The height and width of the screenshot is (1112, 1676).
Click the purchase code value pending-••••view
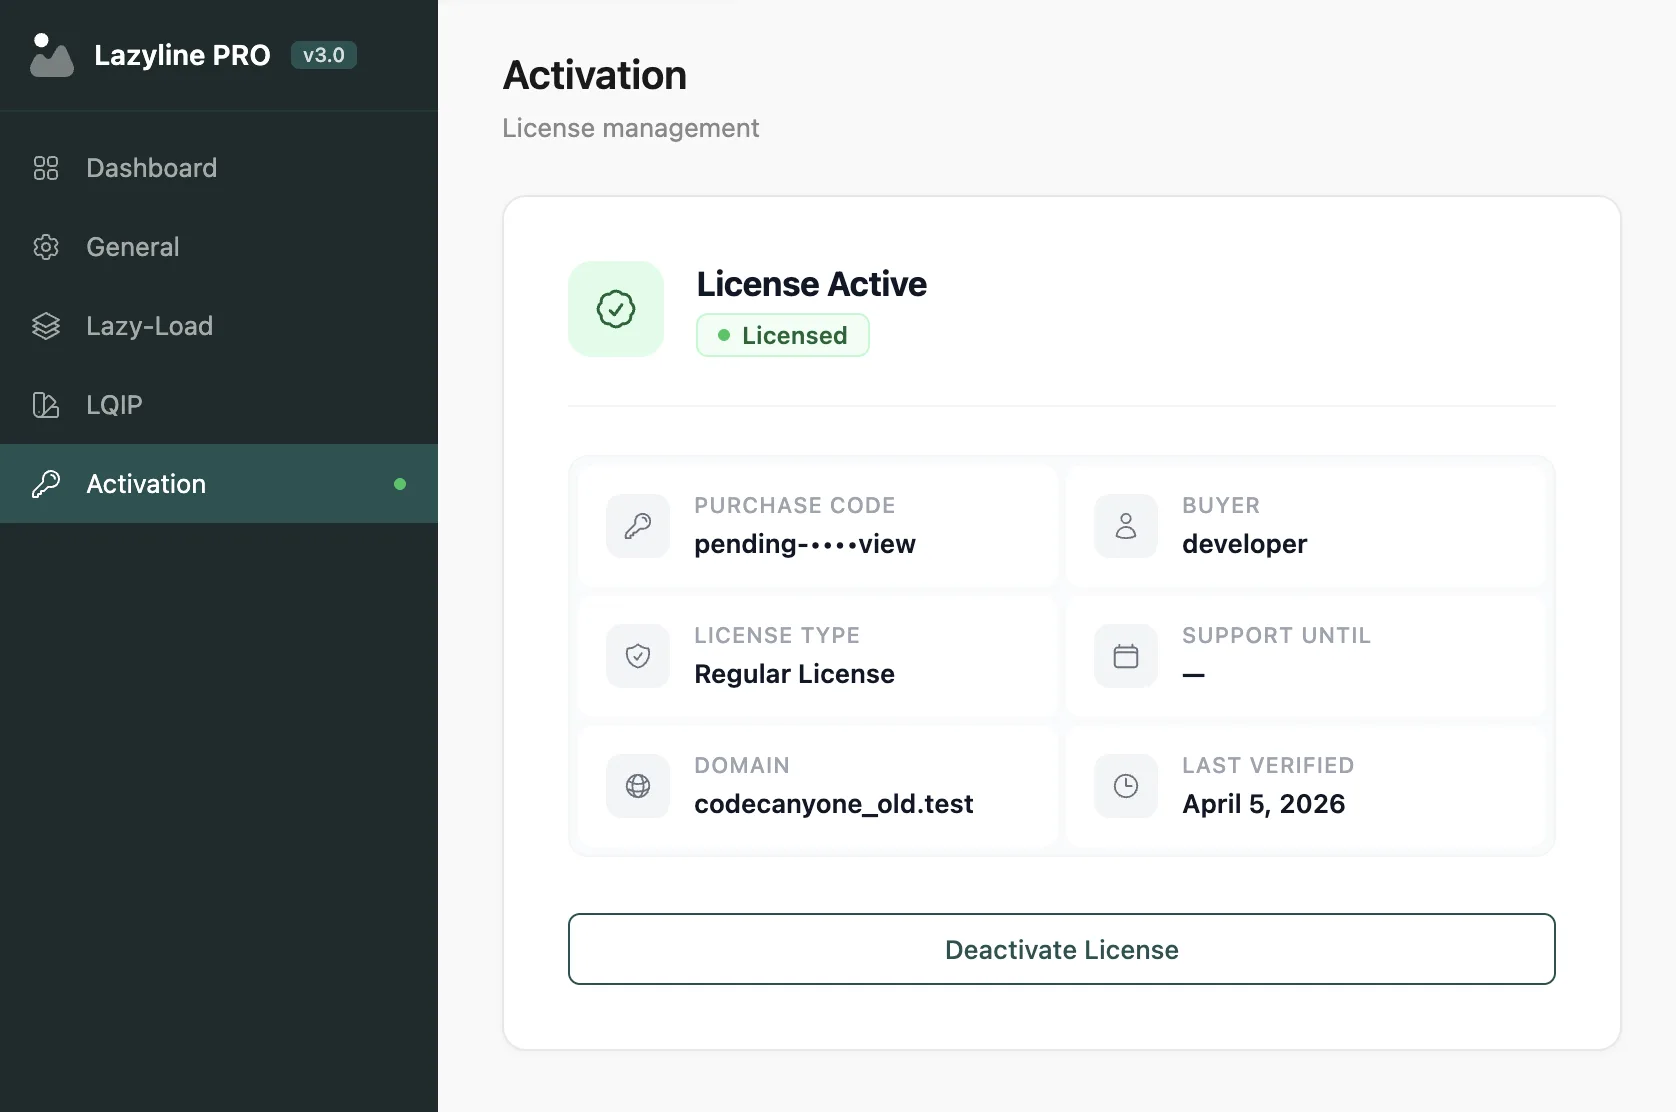[x=805, y=544]
